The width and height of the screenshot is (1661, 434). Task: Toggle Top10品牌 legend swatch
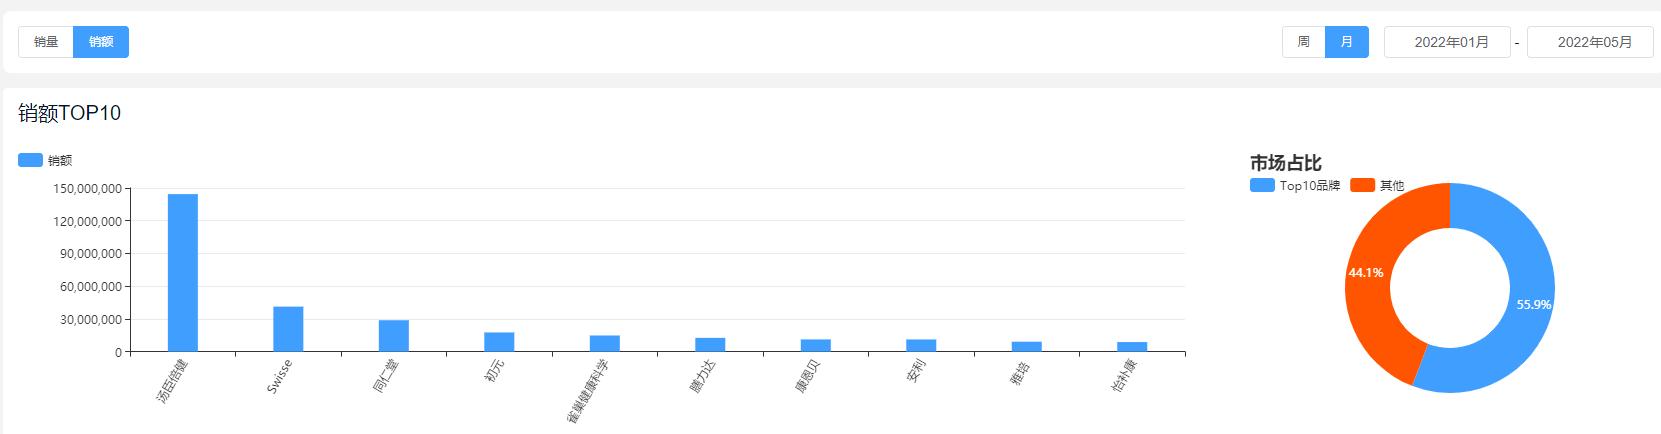pyautogui.click(x=1262, y=185)
